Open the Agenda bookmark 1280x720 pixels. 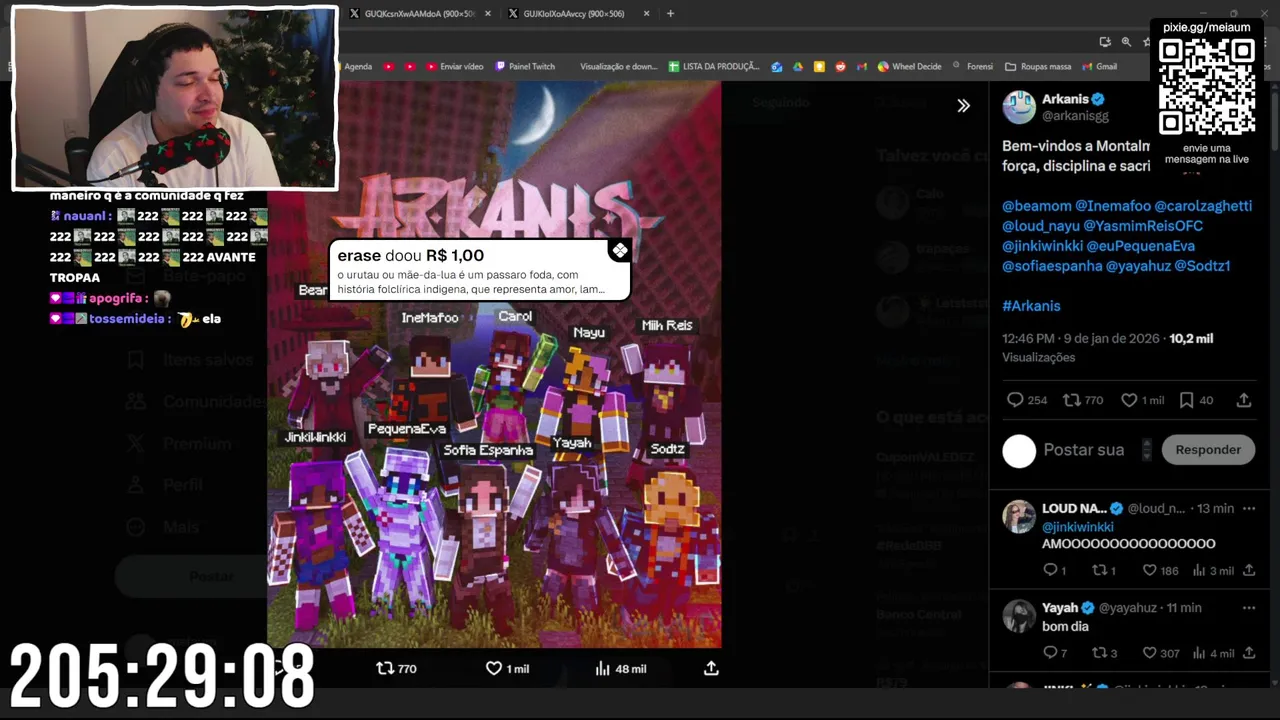(x=358, y=67)
